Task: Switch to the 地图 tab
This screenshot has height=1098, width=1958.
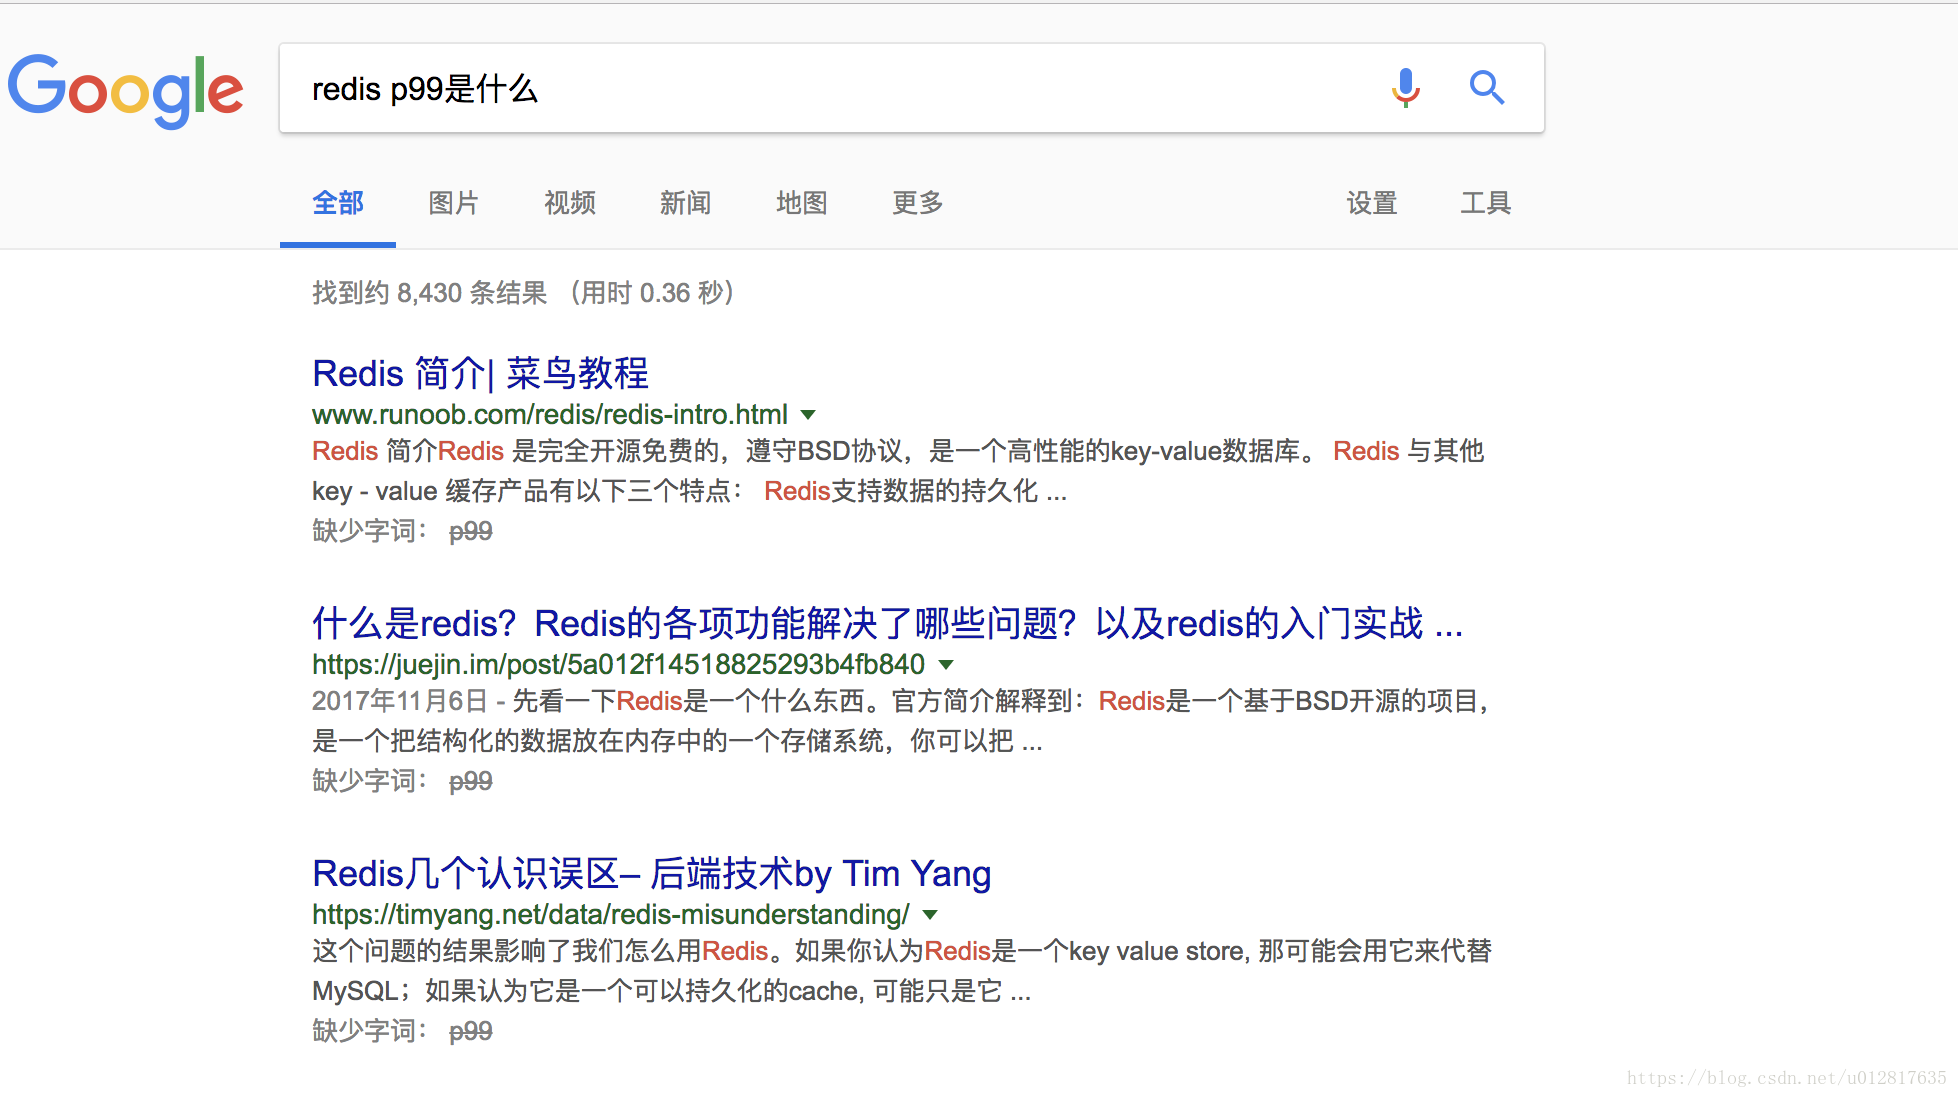Action: click(x=801, y=203)
